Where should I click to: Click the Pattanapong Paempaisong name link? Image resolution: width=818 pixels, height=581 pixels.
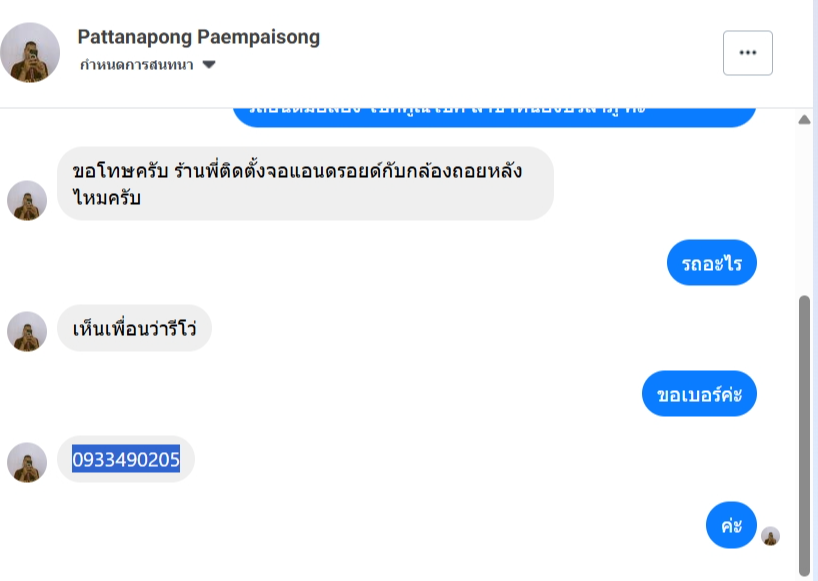(198, 37)
